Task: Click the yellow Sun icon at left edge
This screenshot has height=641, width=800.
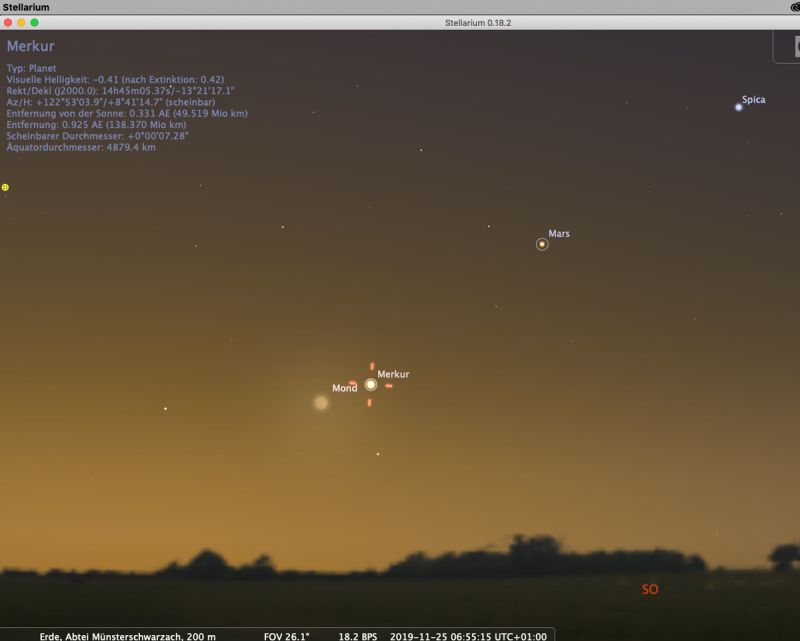Action: [5, 187]
